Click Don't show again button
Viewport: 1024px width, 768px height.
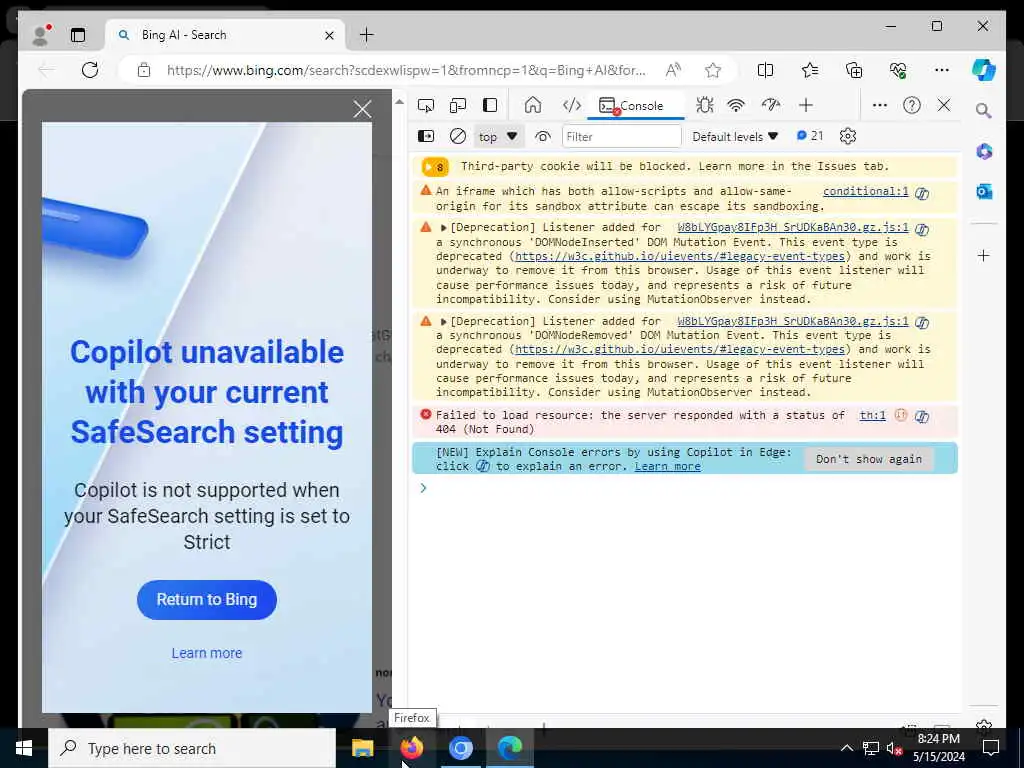click(x=869, y=459)
